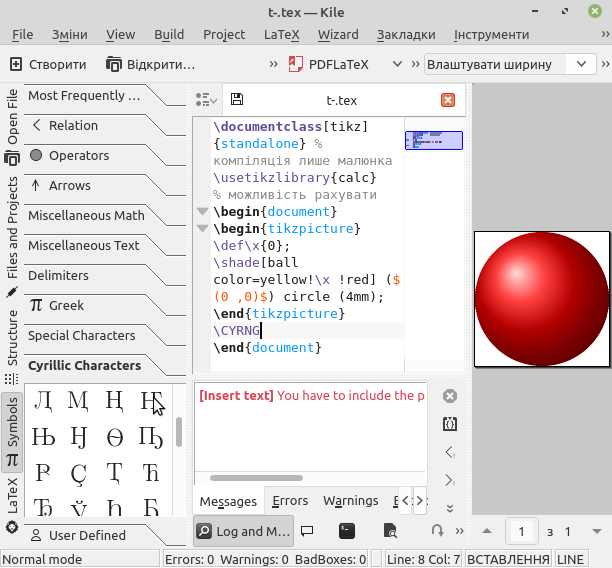This screenshot has width=612, height=568.
Task: Open the Konsole terminal icon in bottom bar
Action: (347, 531)
